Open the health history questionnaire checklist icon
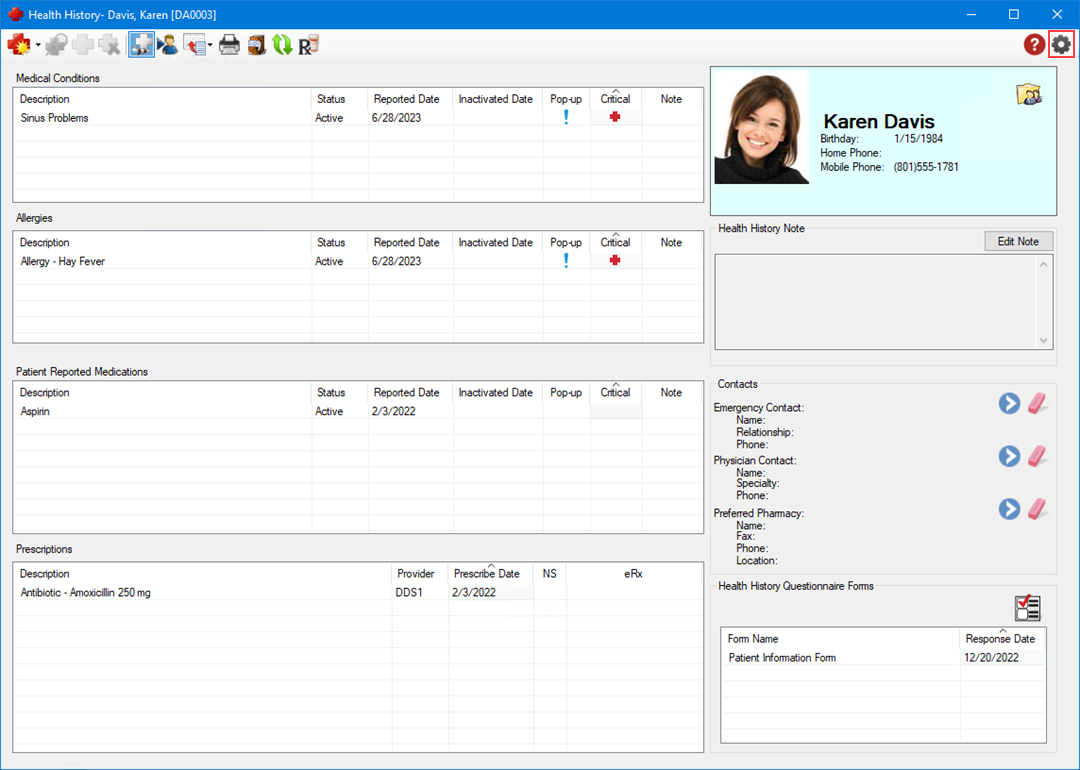This screenshot has height=770, width=1080. pyautogui.click(x=1027, y=608)
